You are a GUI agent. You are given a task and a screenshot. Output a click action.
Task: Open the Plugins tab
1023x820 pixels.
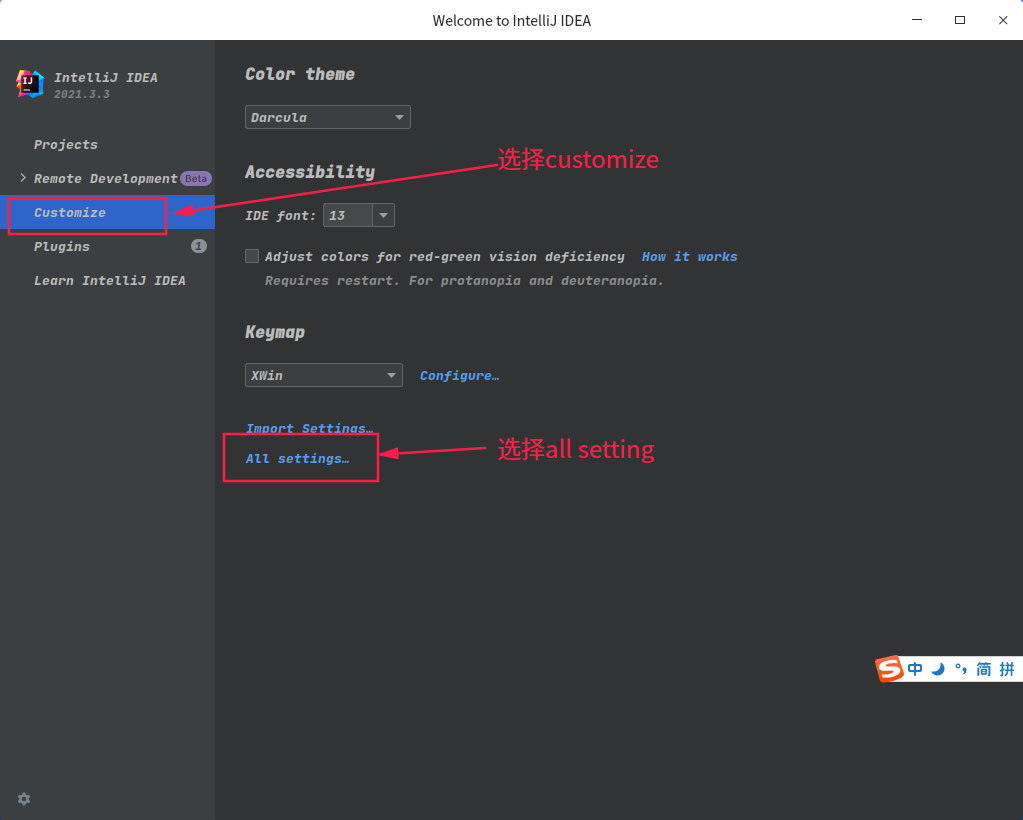[107, 246]
